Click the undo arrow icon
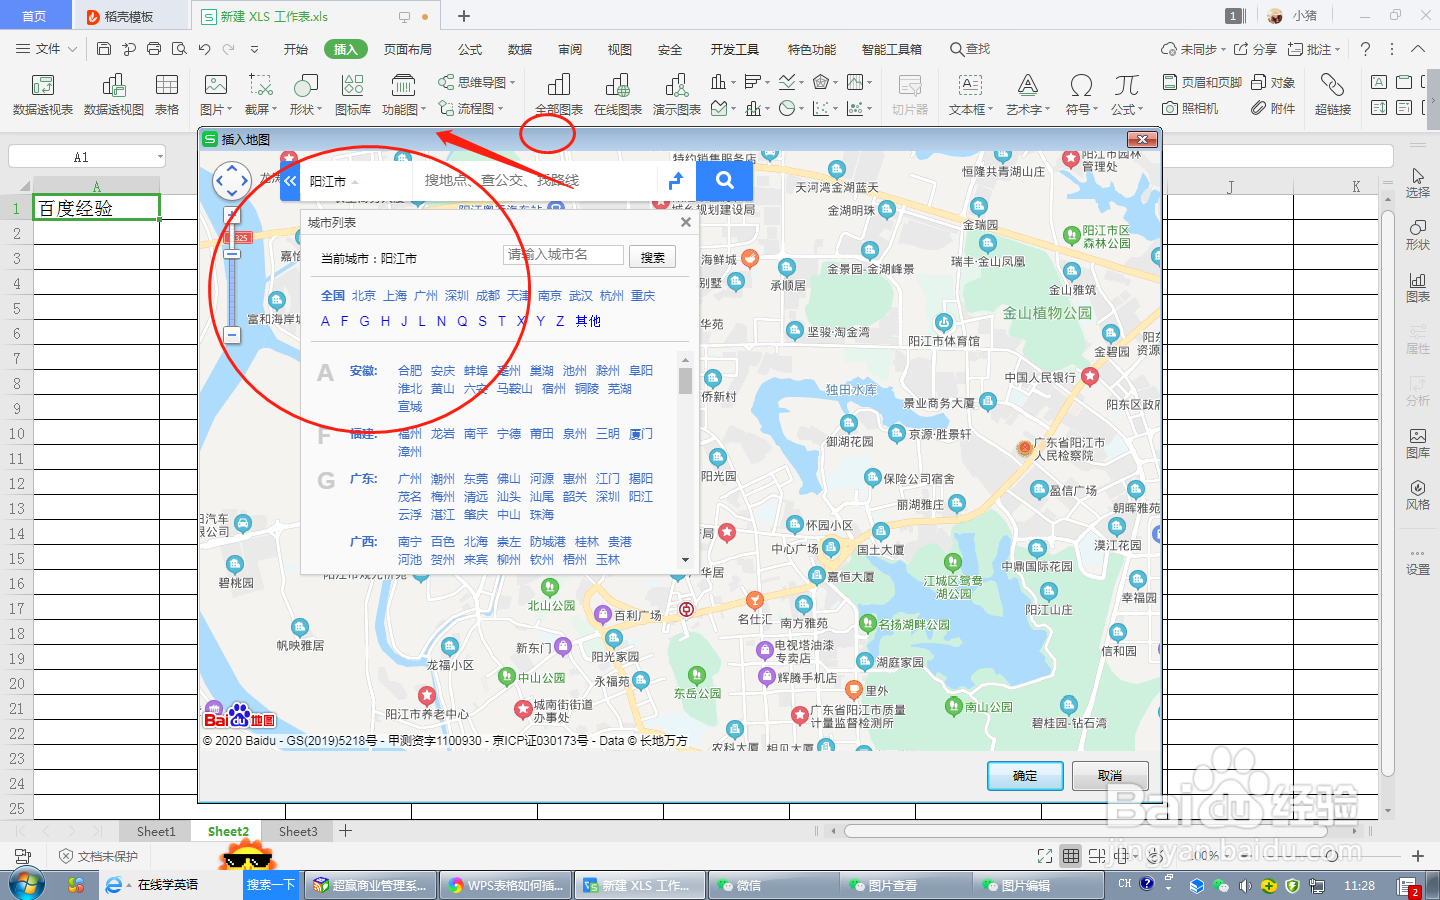The width and height of the screenshot is (1440, 900). point(204,48)
